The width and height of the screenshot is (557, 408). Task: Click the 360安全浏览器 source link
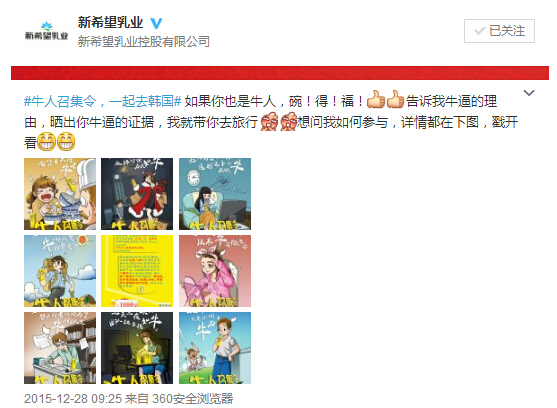click(193, 398)
